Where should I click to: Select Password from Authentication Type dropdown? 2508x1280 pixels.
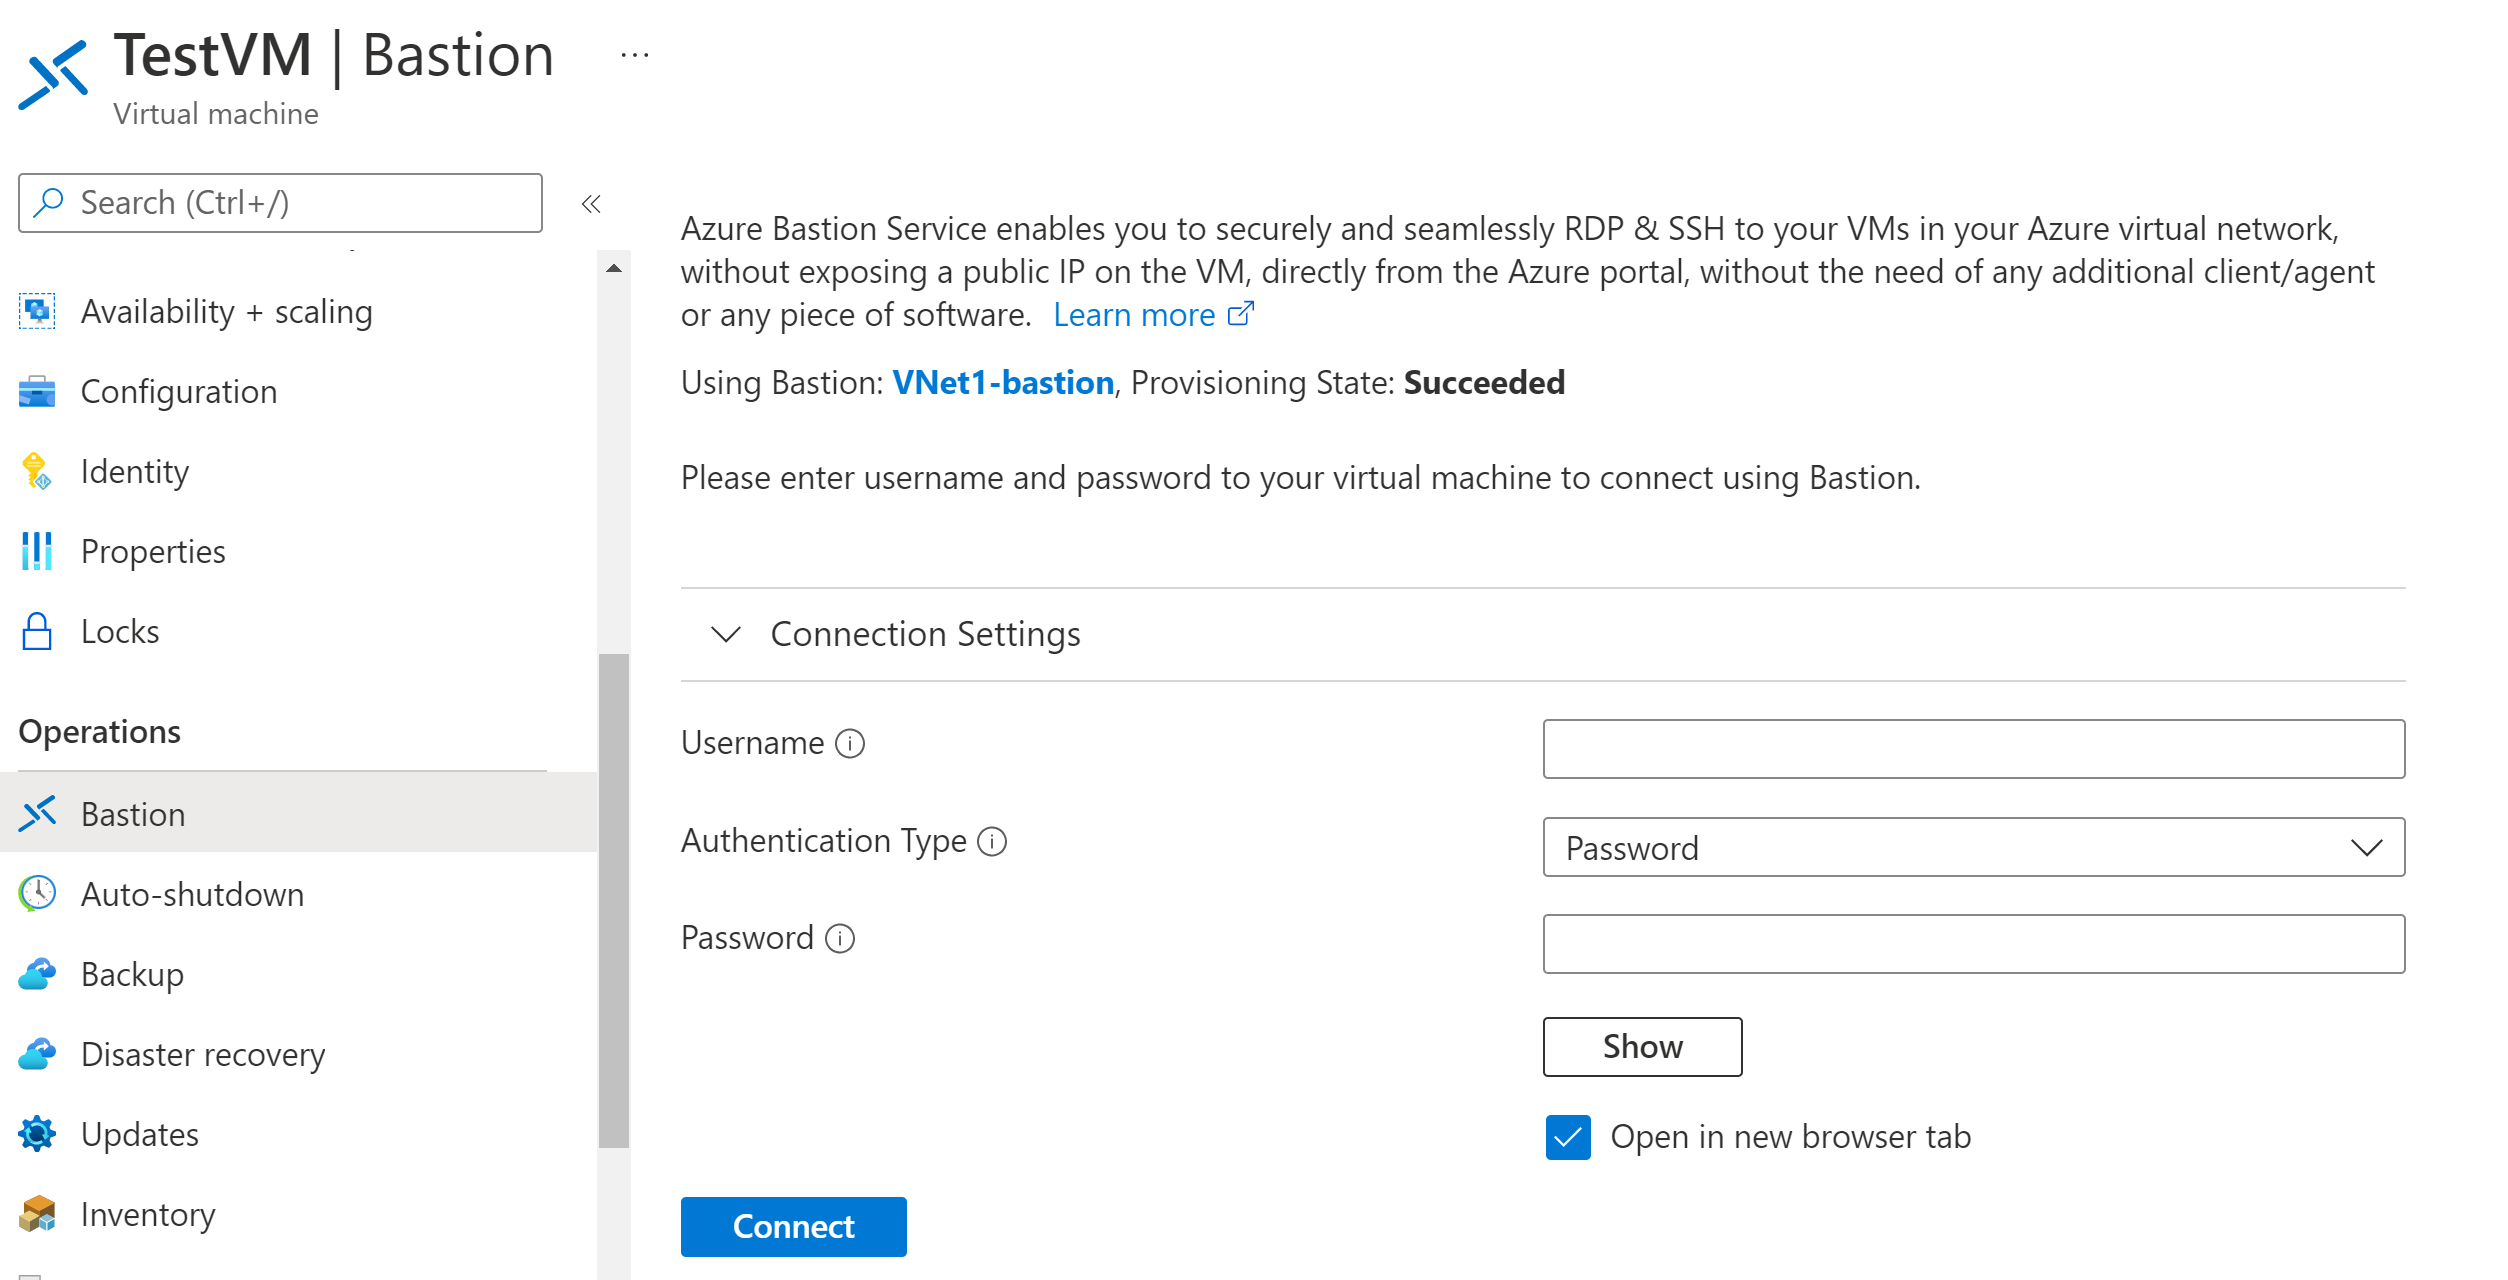(1976, 846)
